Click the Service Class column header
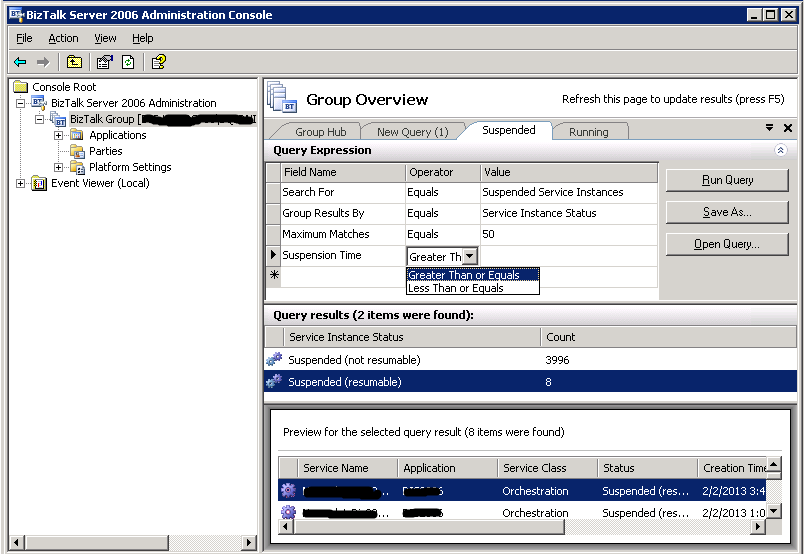Screen dimensions: 804x554 click(547, 468)
